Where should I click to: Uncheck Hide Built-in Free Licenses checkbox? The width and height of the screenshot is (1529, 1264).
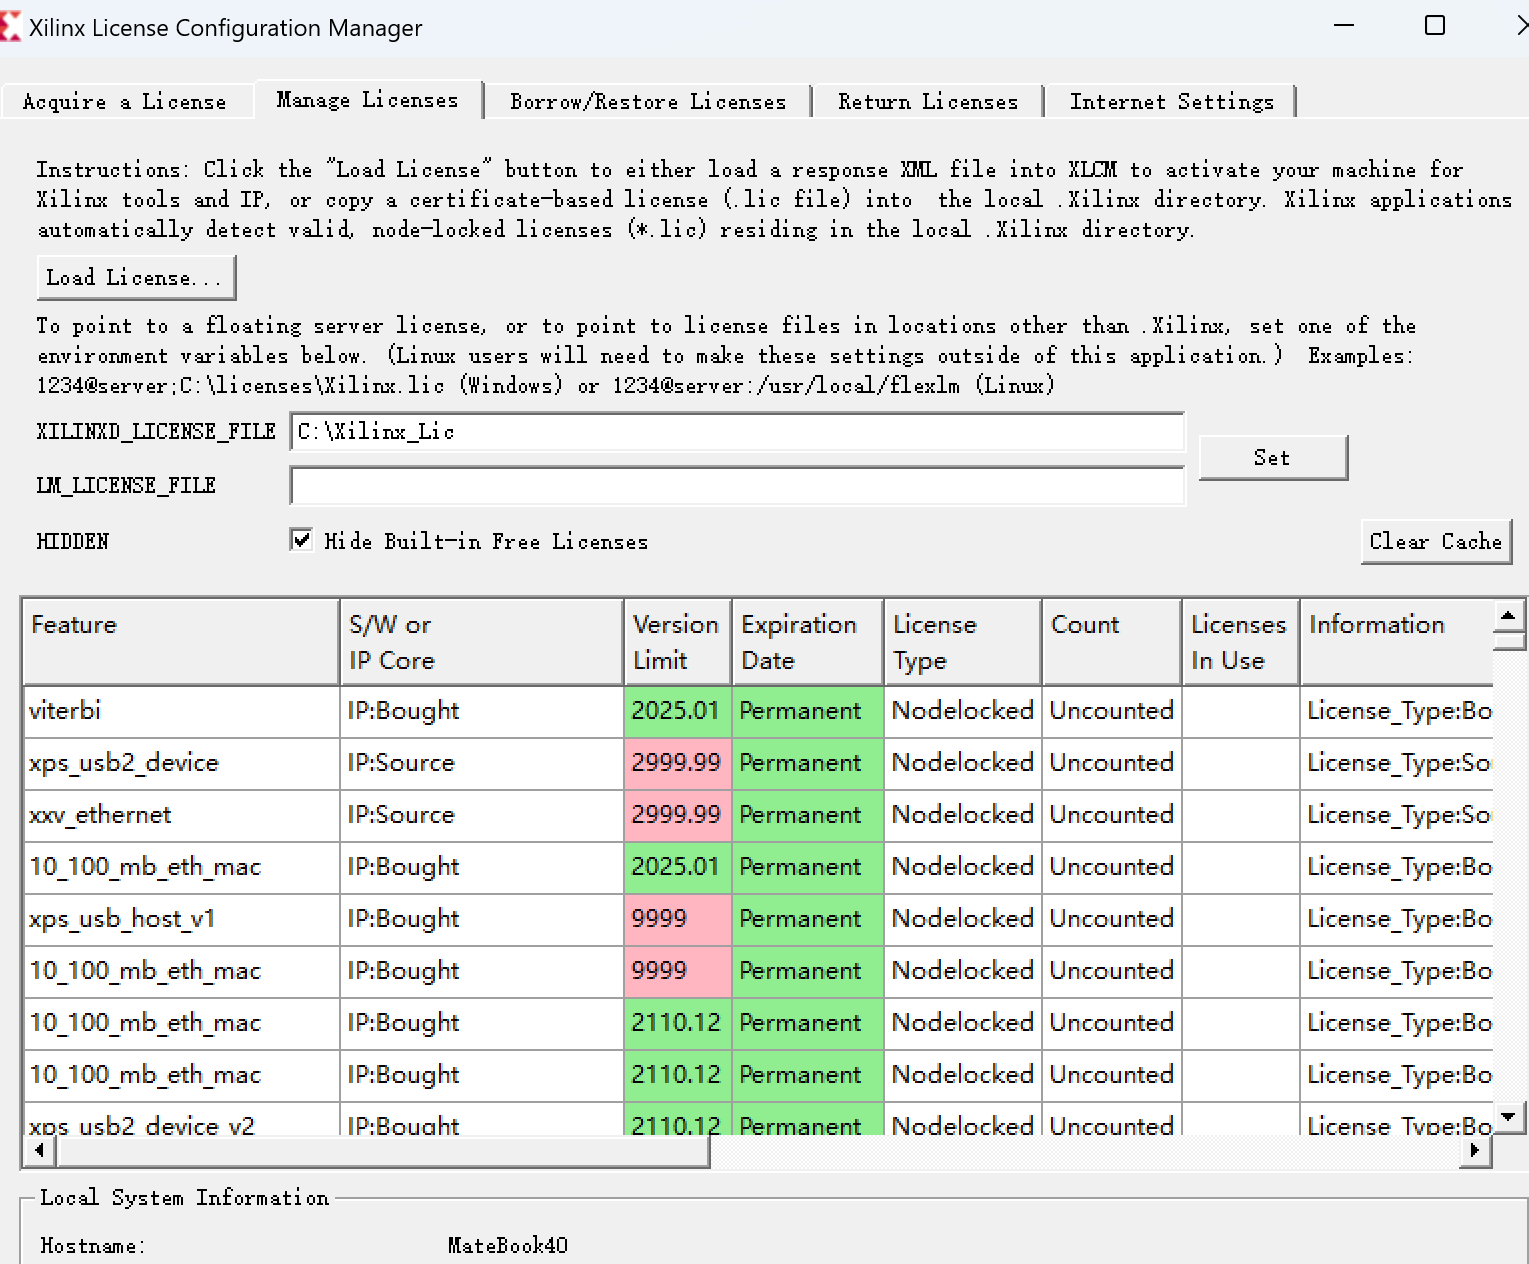pos(301,540)
